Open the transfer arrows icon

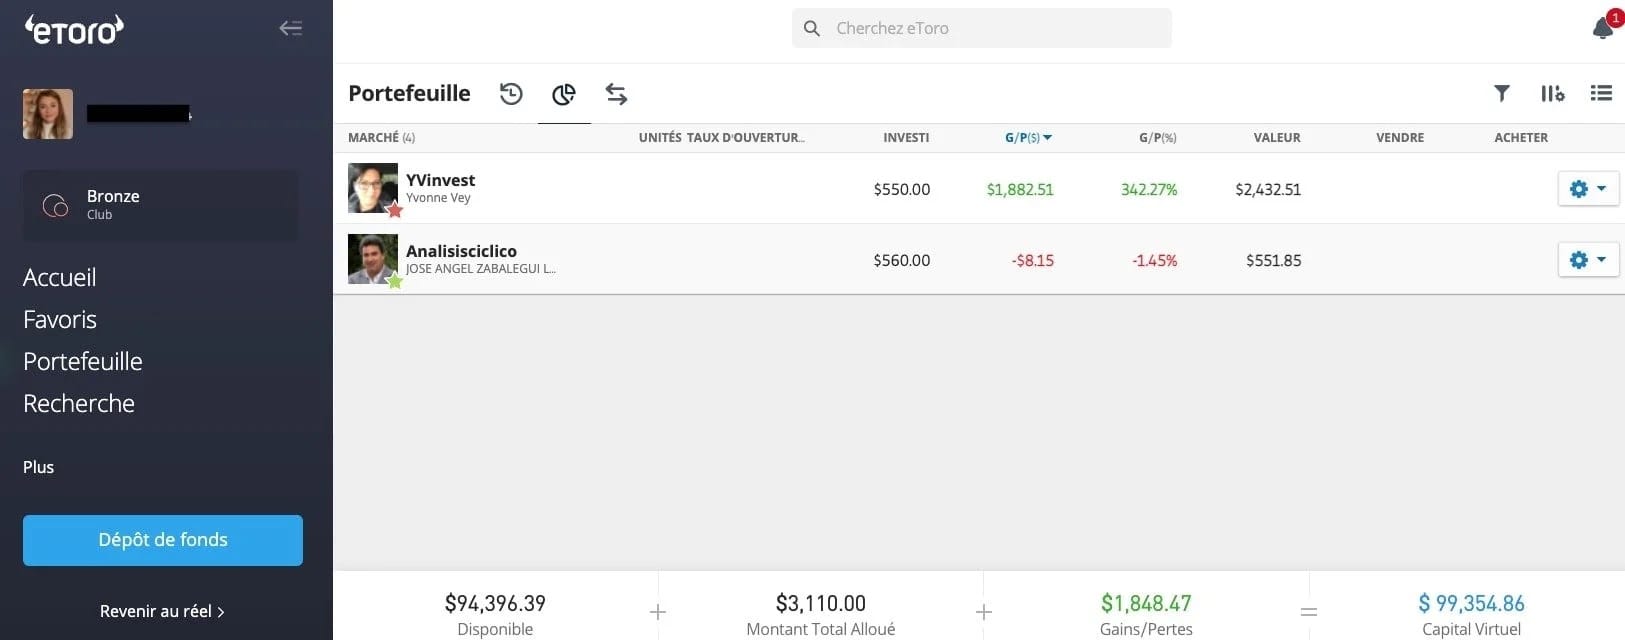click(616, 94)
